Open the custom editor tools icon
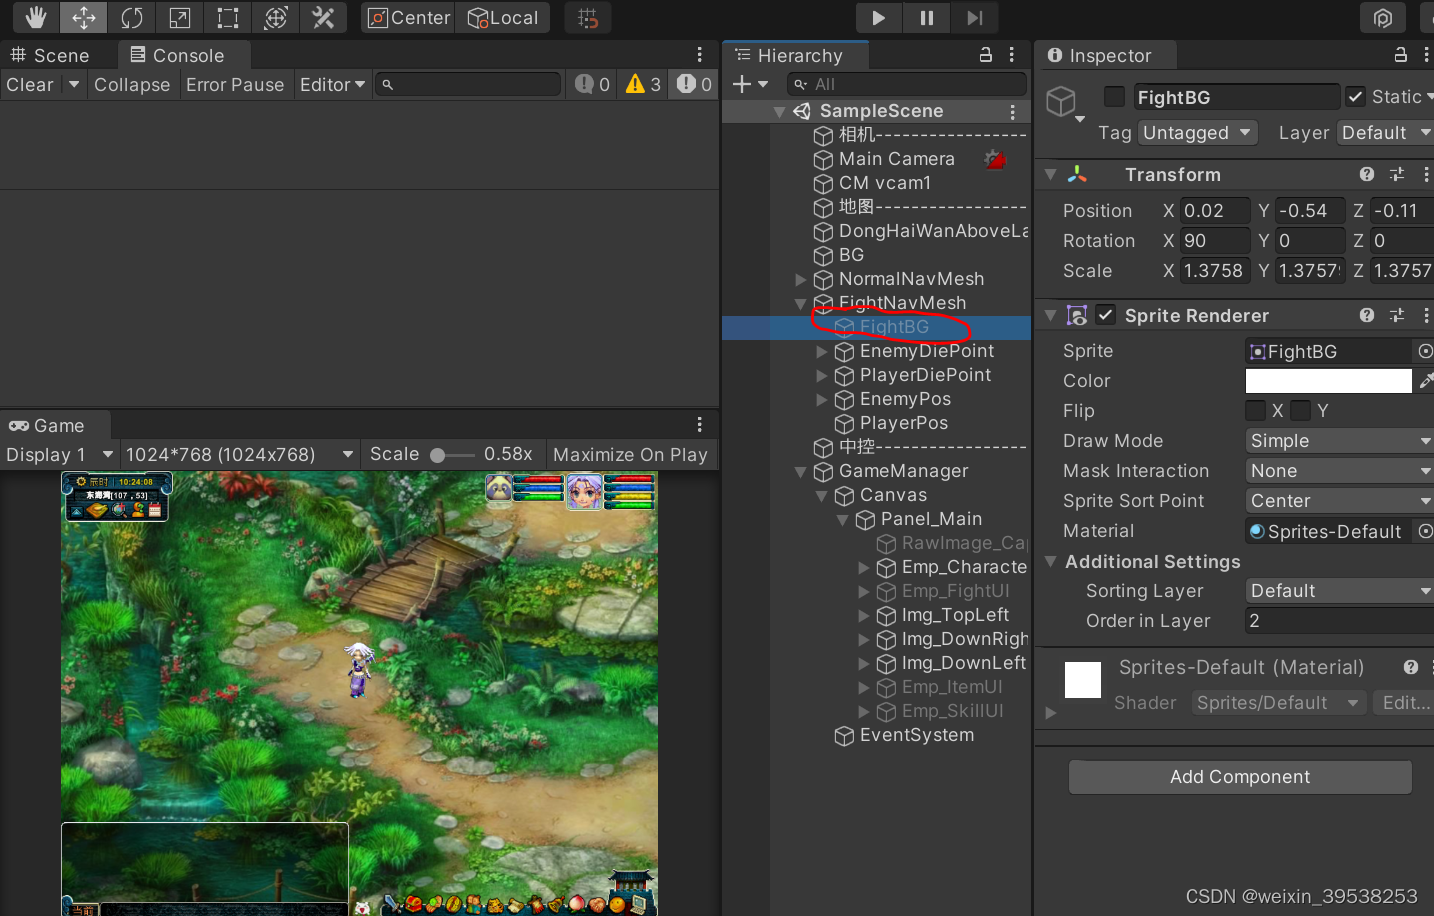The width and height of the screenshot is (1434, 916). point(324,17)
